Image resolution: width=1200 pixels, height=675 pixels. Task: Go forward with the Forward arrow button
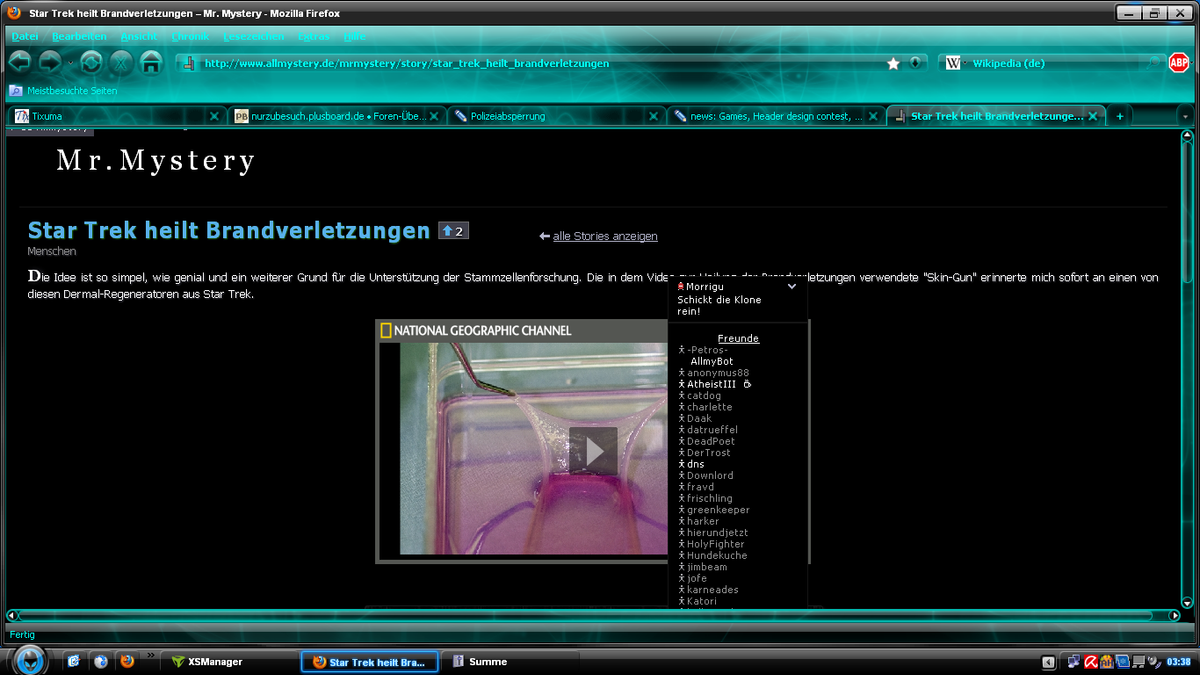click(x=51, y=62)
